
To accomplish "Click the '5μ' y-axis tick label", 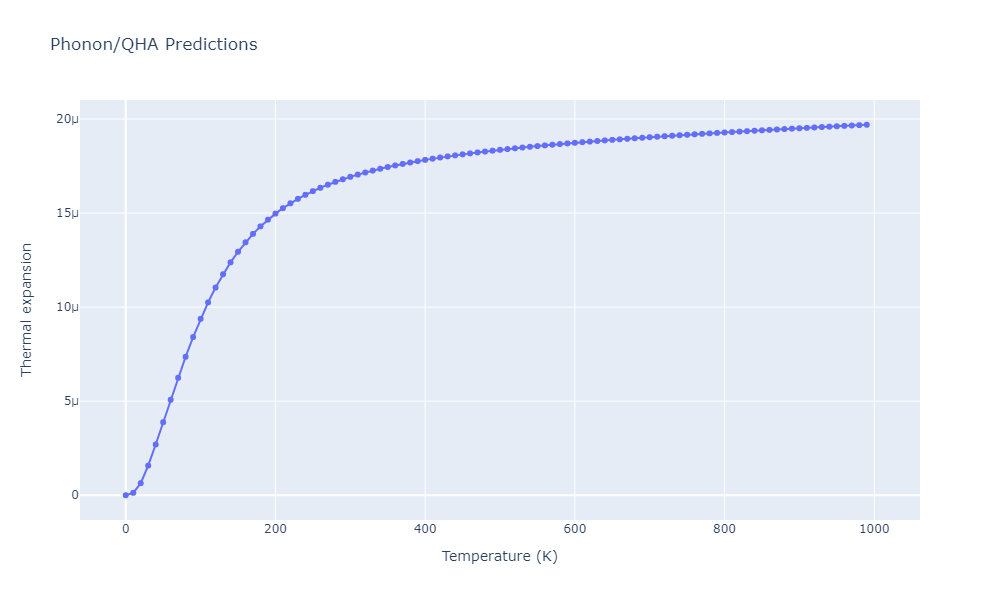I will click(71, 401).
